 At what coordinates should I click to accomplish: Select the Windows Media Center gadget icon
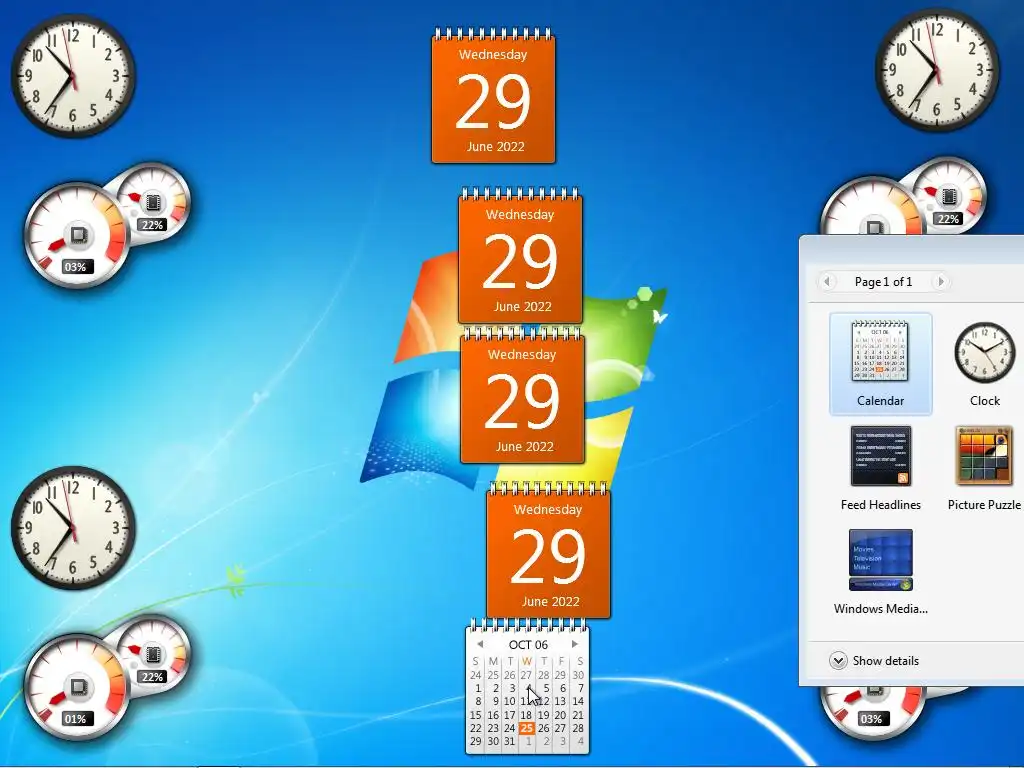click(880, 560)
